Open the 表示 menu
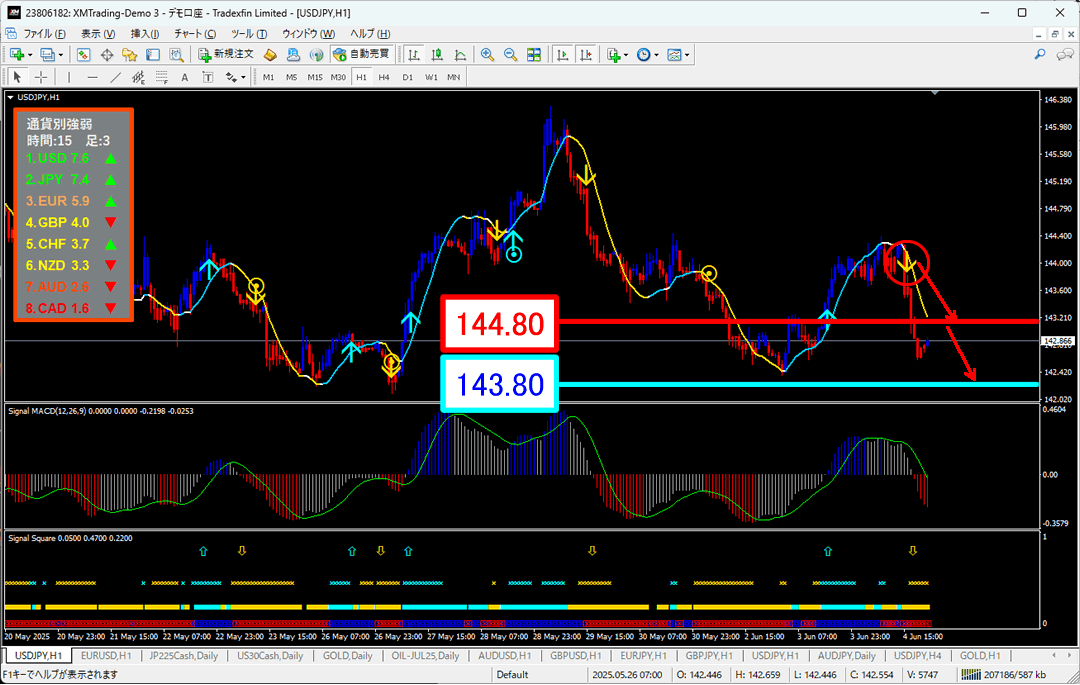The height and width of the screenshot is (685, 1080). click(x=98, y=34)
